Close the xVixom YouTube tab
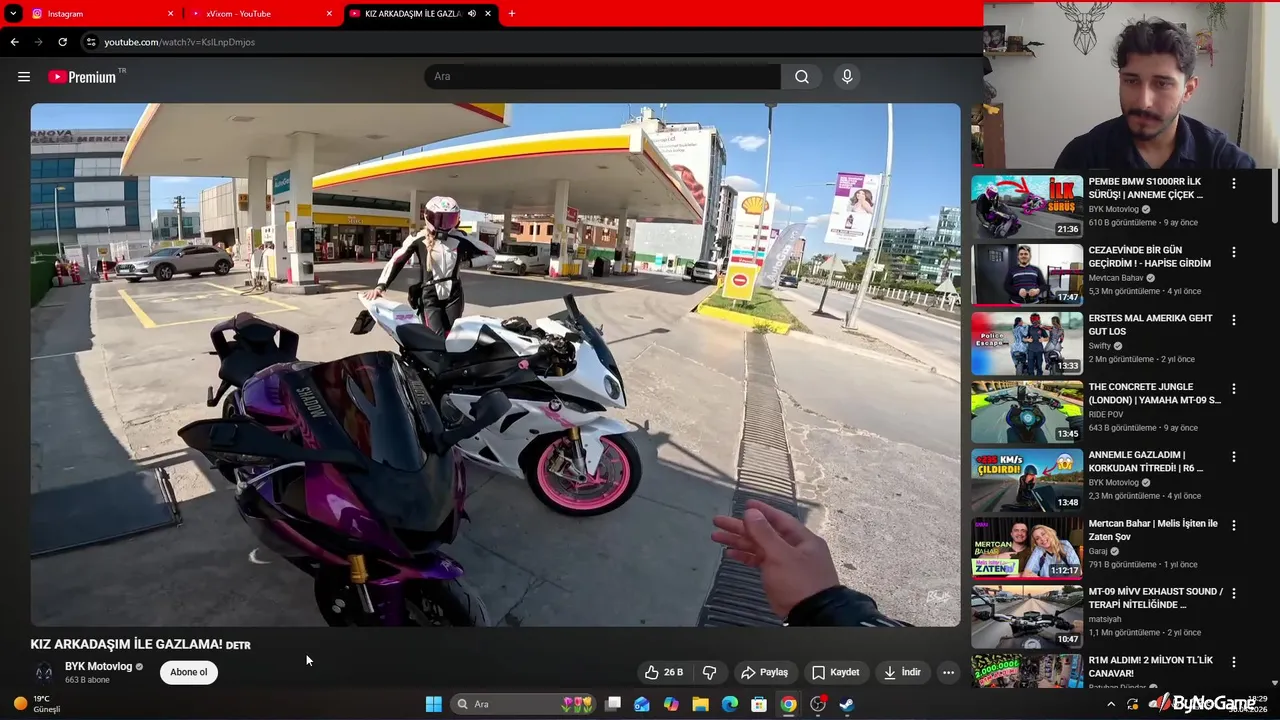 click(329, 14)
